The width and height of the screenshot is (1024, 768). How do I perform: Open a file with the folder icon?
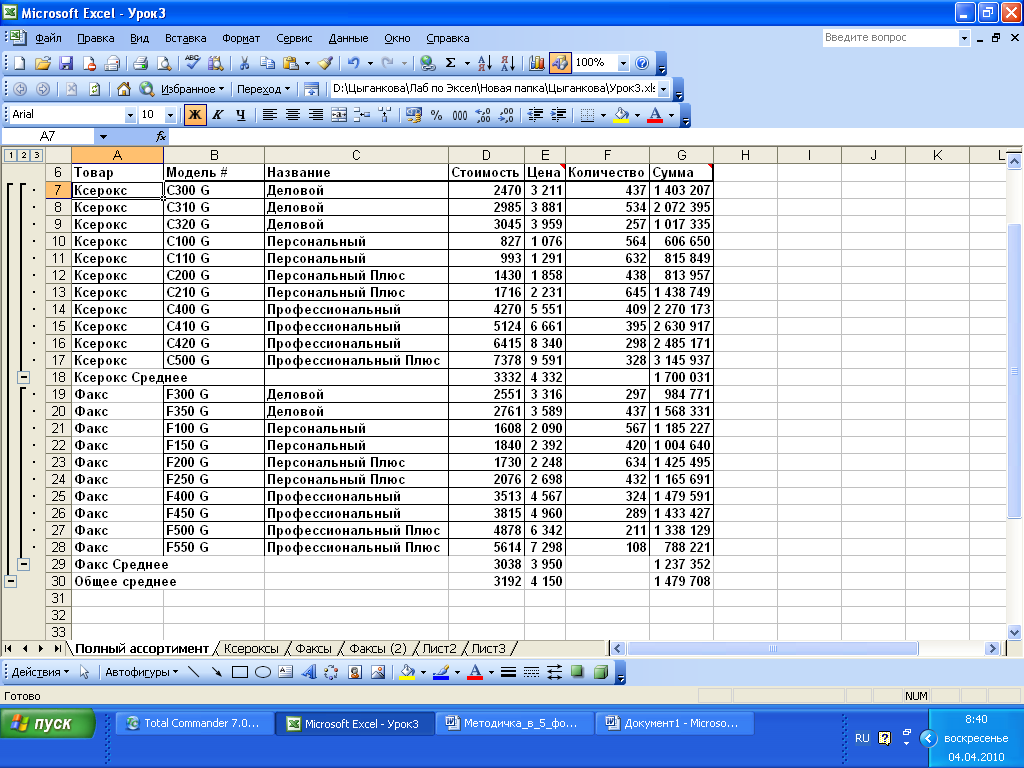tap(42, 63)
